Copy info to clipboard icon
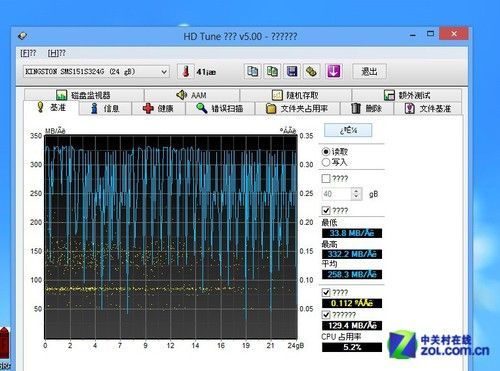Image resolution: width=500 pixels, height=371 pixels. click(x=252, y=71)
